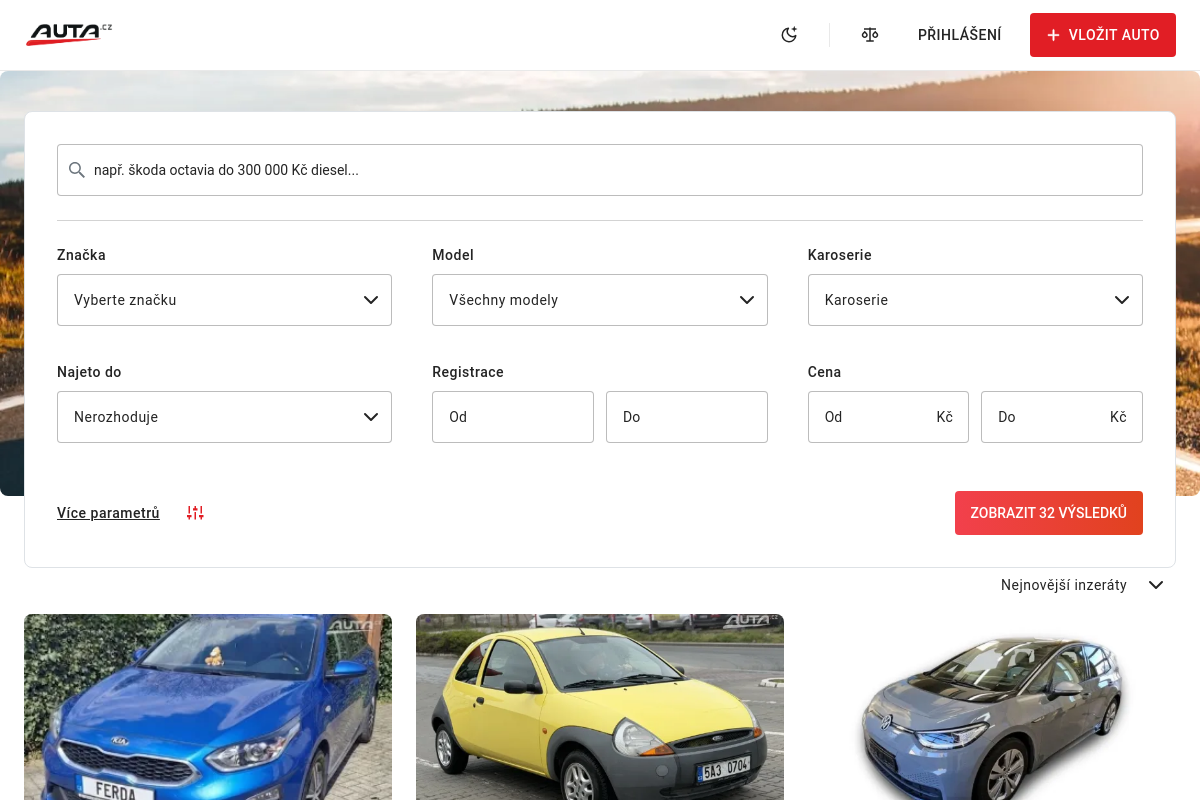
Task: Click the Registrace Do input field
Action: [686, 417]
